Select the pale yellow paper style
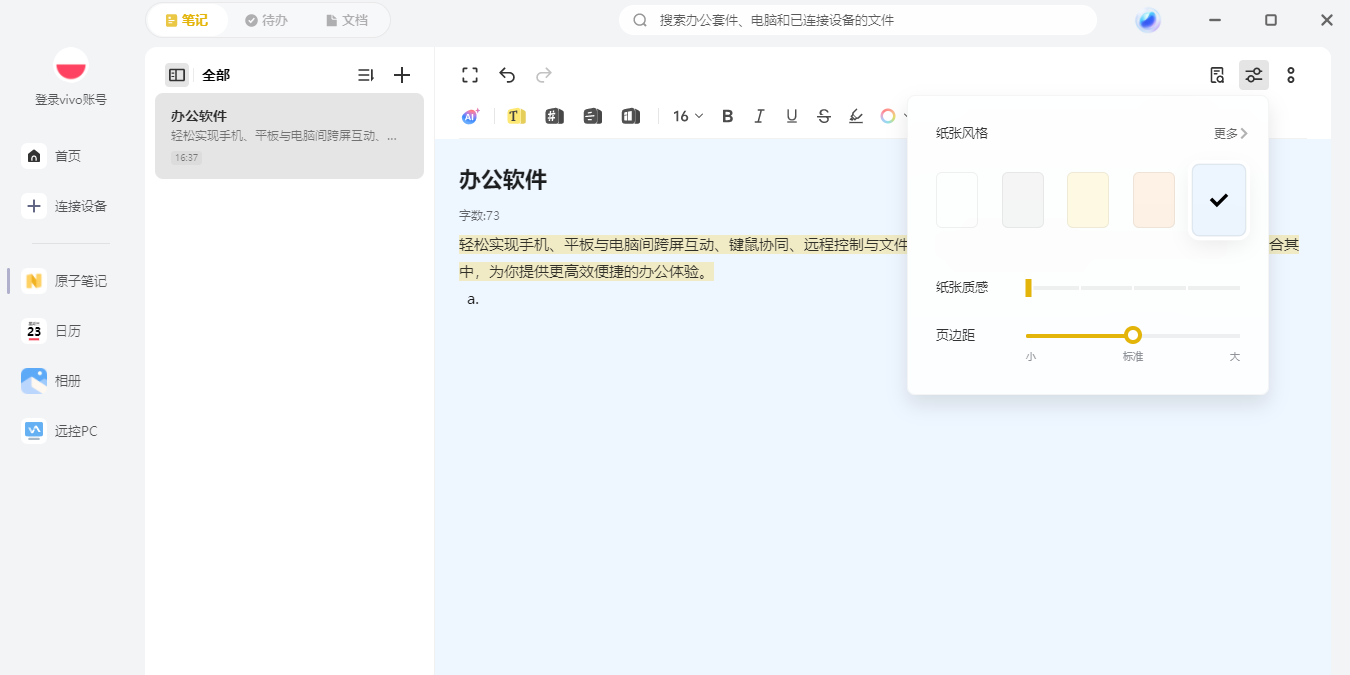This screenshot has width=1350, height=675. tap(1088, 200)
